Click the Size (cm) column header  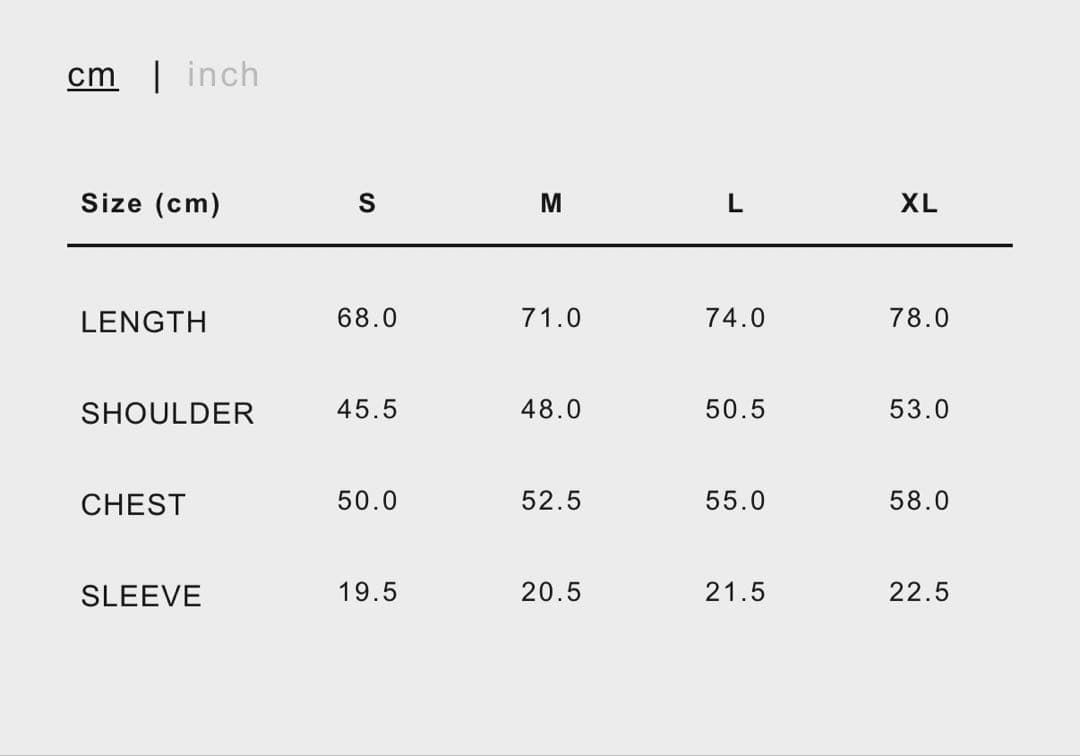tap(151, 204)
